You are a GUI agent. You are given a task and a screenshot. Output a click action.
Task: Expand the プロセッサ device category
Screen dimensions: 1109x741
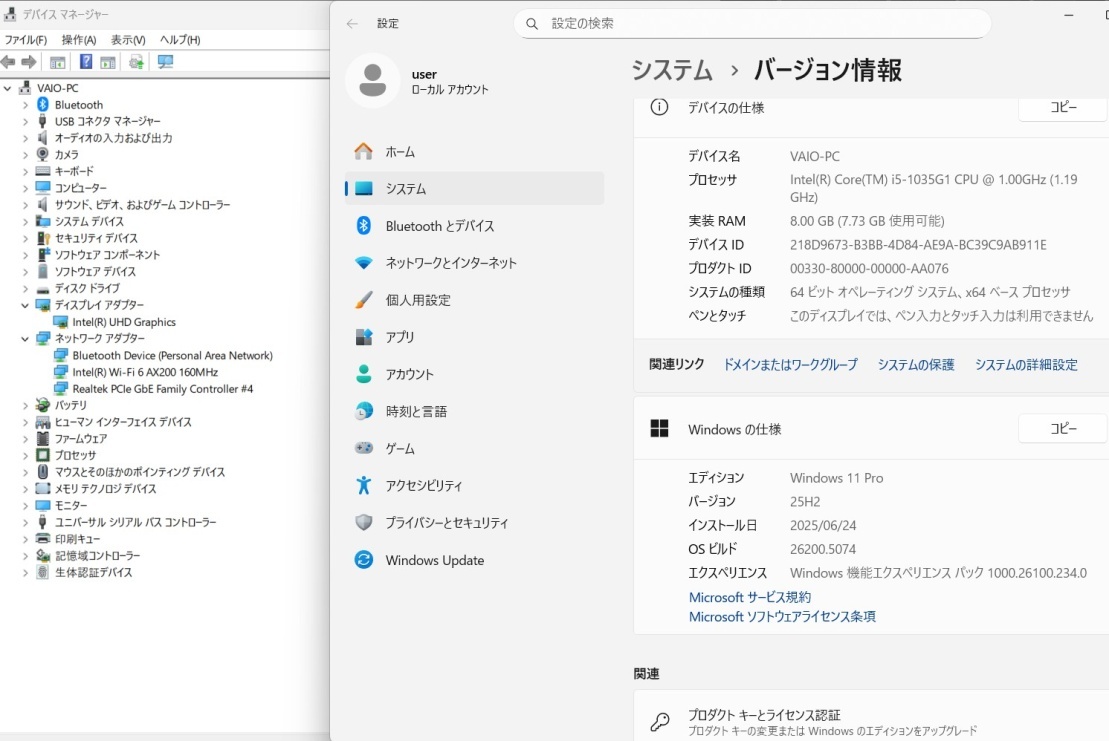(24, 455)
